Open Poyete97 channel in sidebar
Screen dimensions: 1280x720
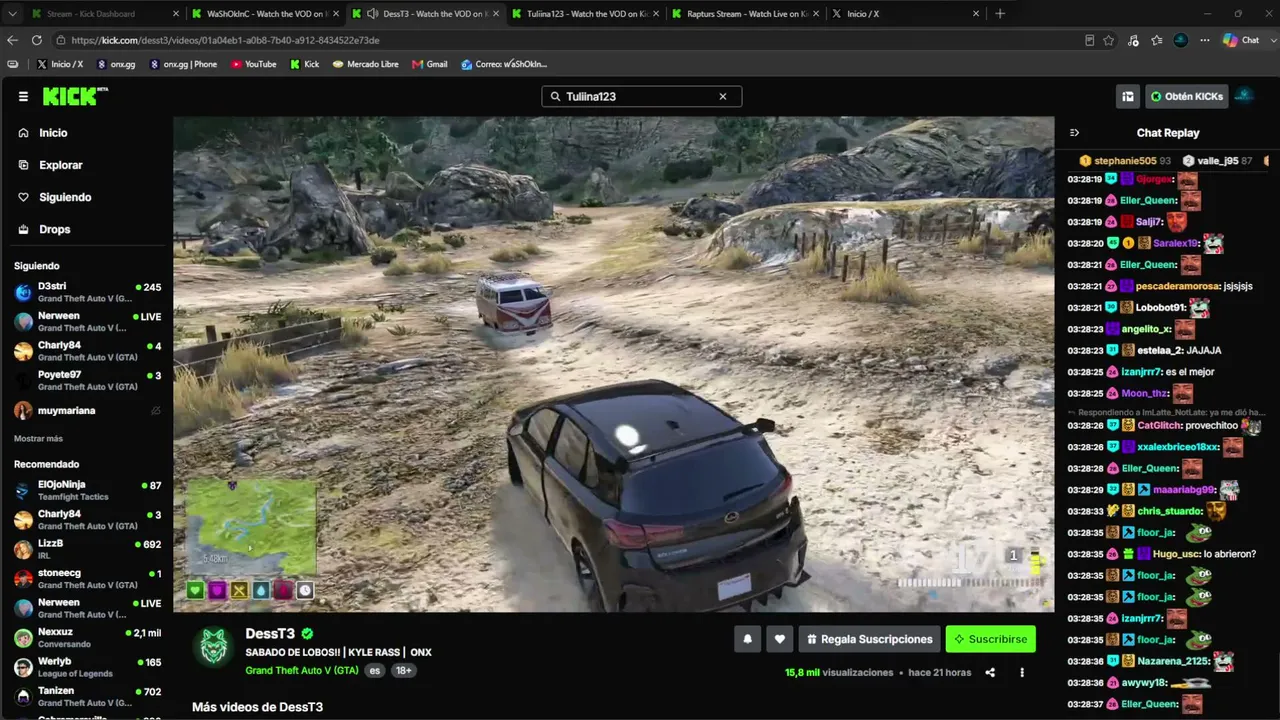87,380
